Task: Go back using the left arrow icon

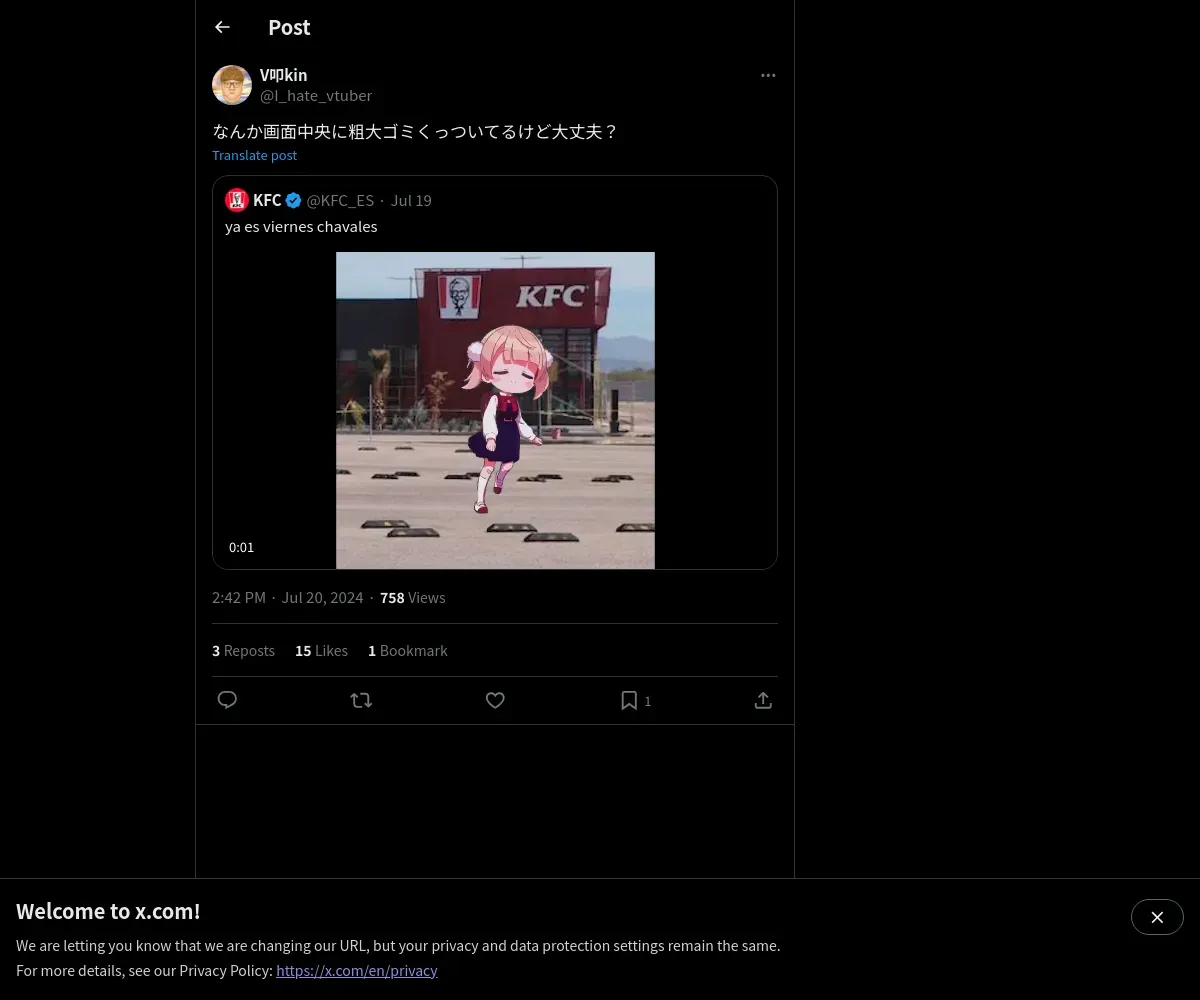Action: (222, 27)
